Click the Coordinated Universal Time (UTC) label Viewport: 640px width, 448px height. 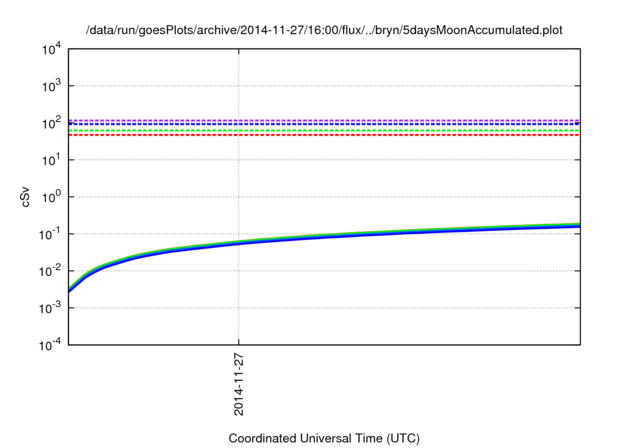point(324,438)
